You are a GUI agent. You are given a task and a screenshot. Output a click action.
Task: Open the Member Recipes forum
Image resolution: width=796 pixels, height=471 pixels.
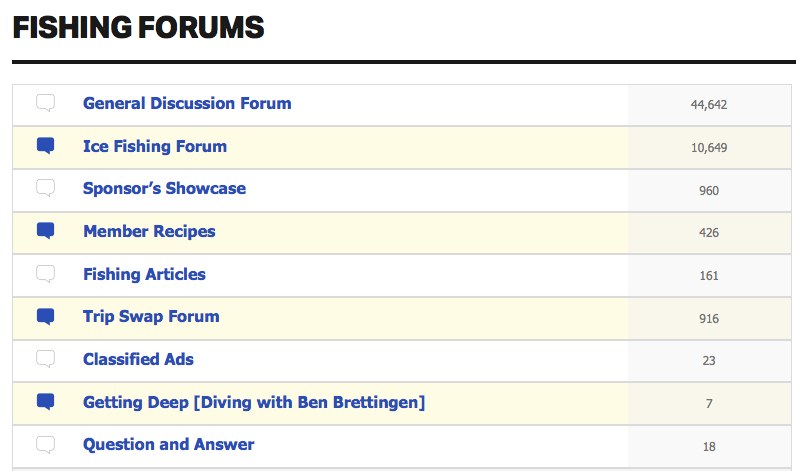click(149, 231)
